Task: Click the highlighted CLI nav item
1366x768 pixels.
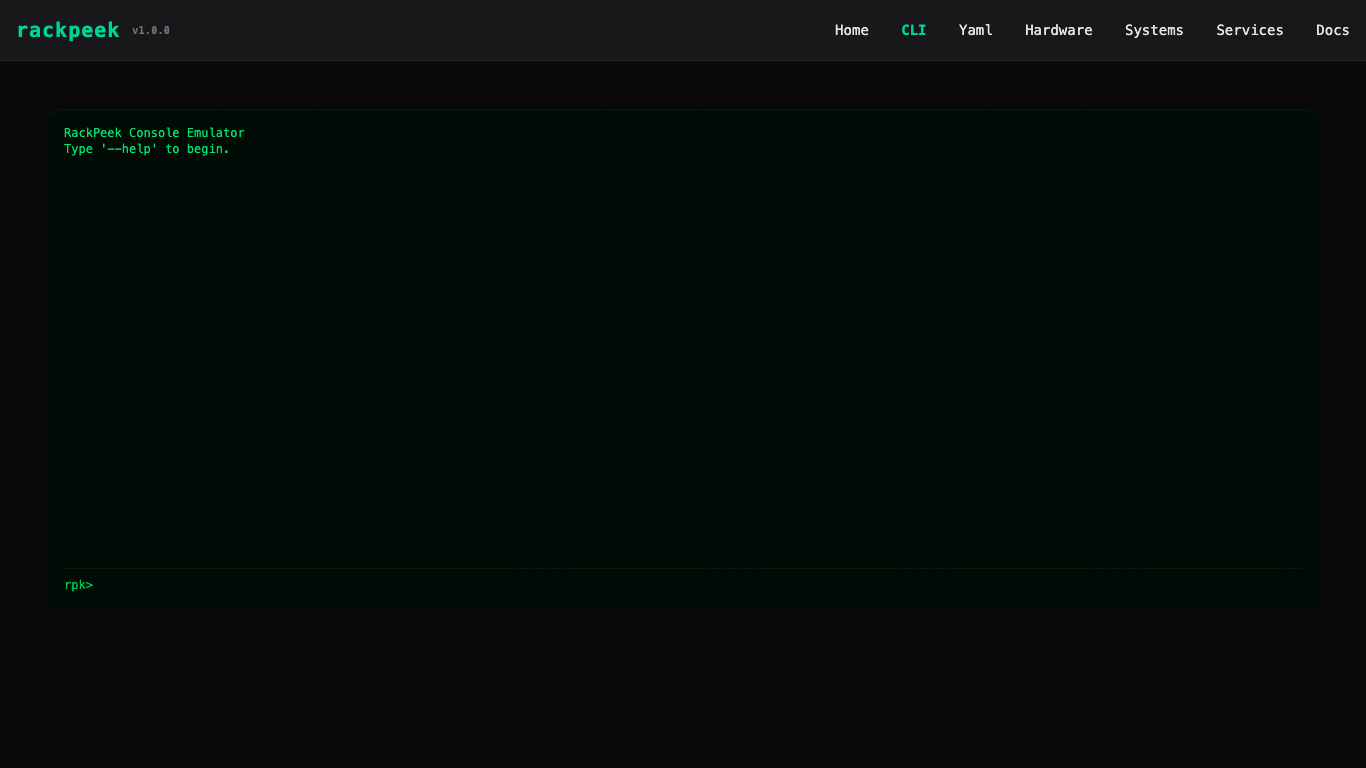Action: [x=913, y=30]
